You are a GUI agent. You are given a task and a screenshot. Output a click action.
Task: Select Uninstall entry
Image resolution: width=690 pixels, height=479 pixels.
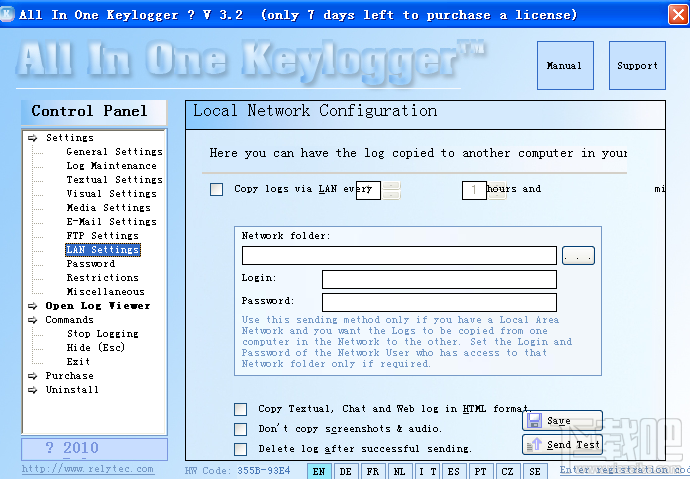pyautogui.click(x=72, y=390)
